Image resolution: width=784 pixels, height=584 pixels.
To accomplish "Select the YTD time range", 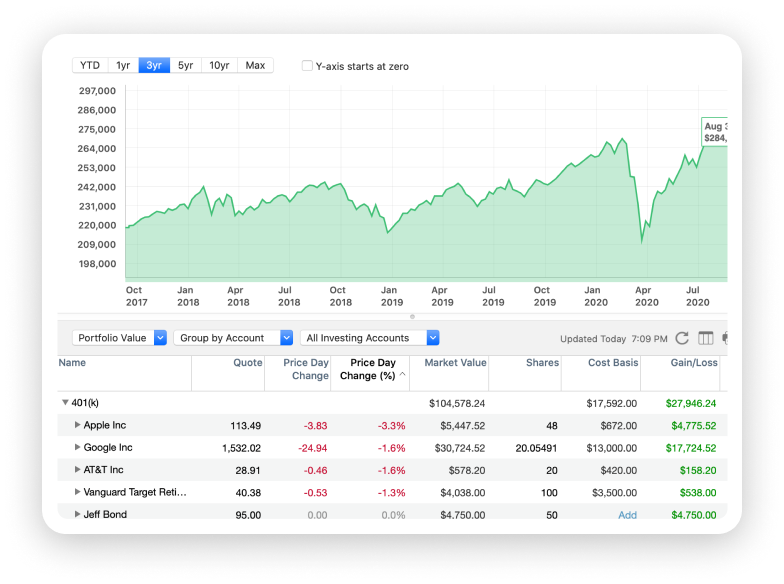I will [x=90, y=66].
